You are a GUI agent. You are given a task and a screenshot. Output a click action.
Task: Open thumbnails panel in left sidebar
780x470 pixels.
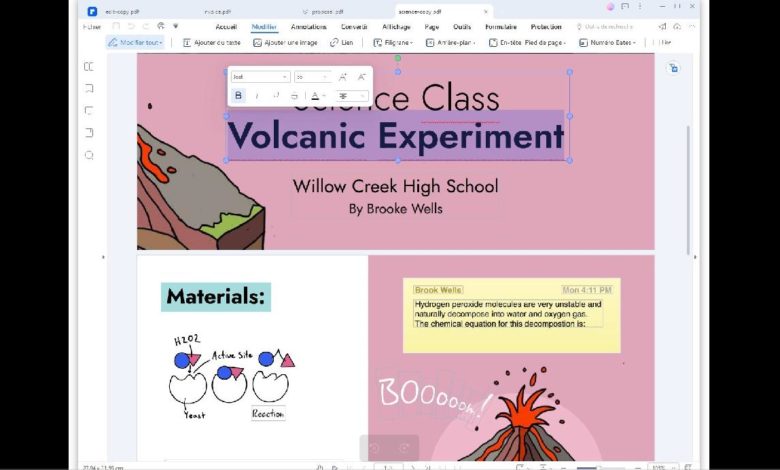pos(89,67)
